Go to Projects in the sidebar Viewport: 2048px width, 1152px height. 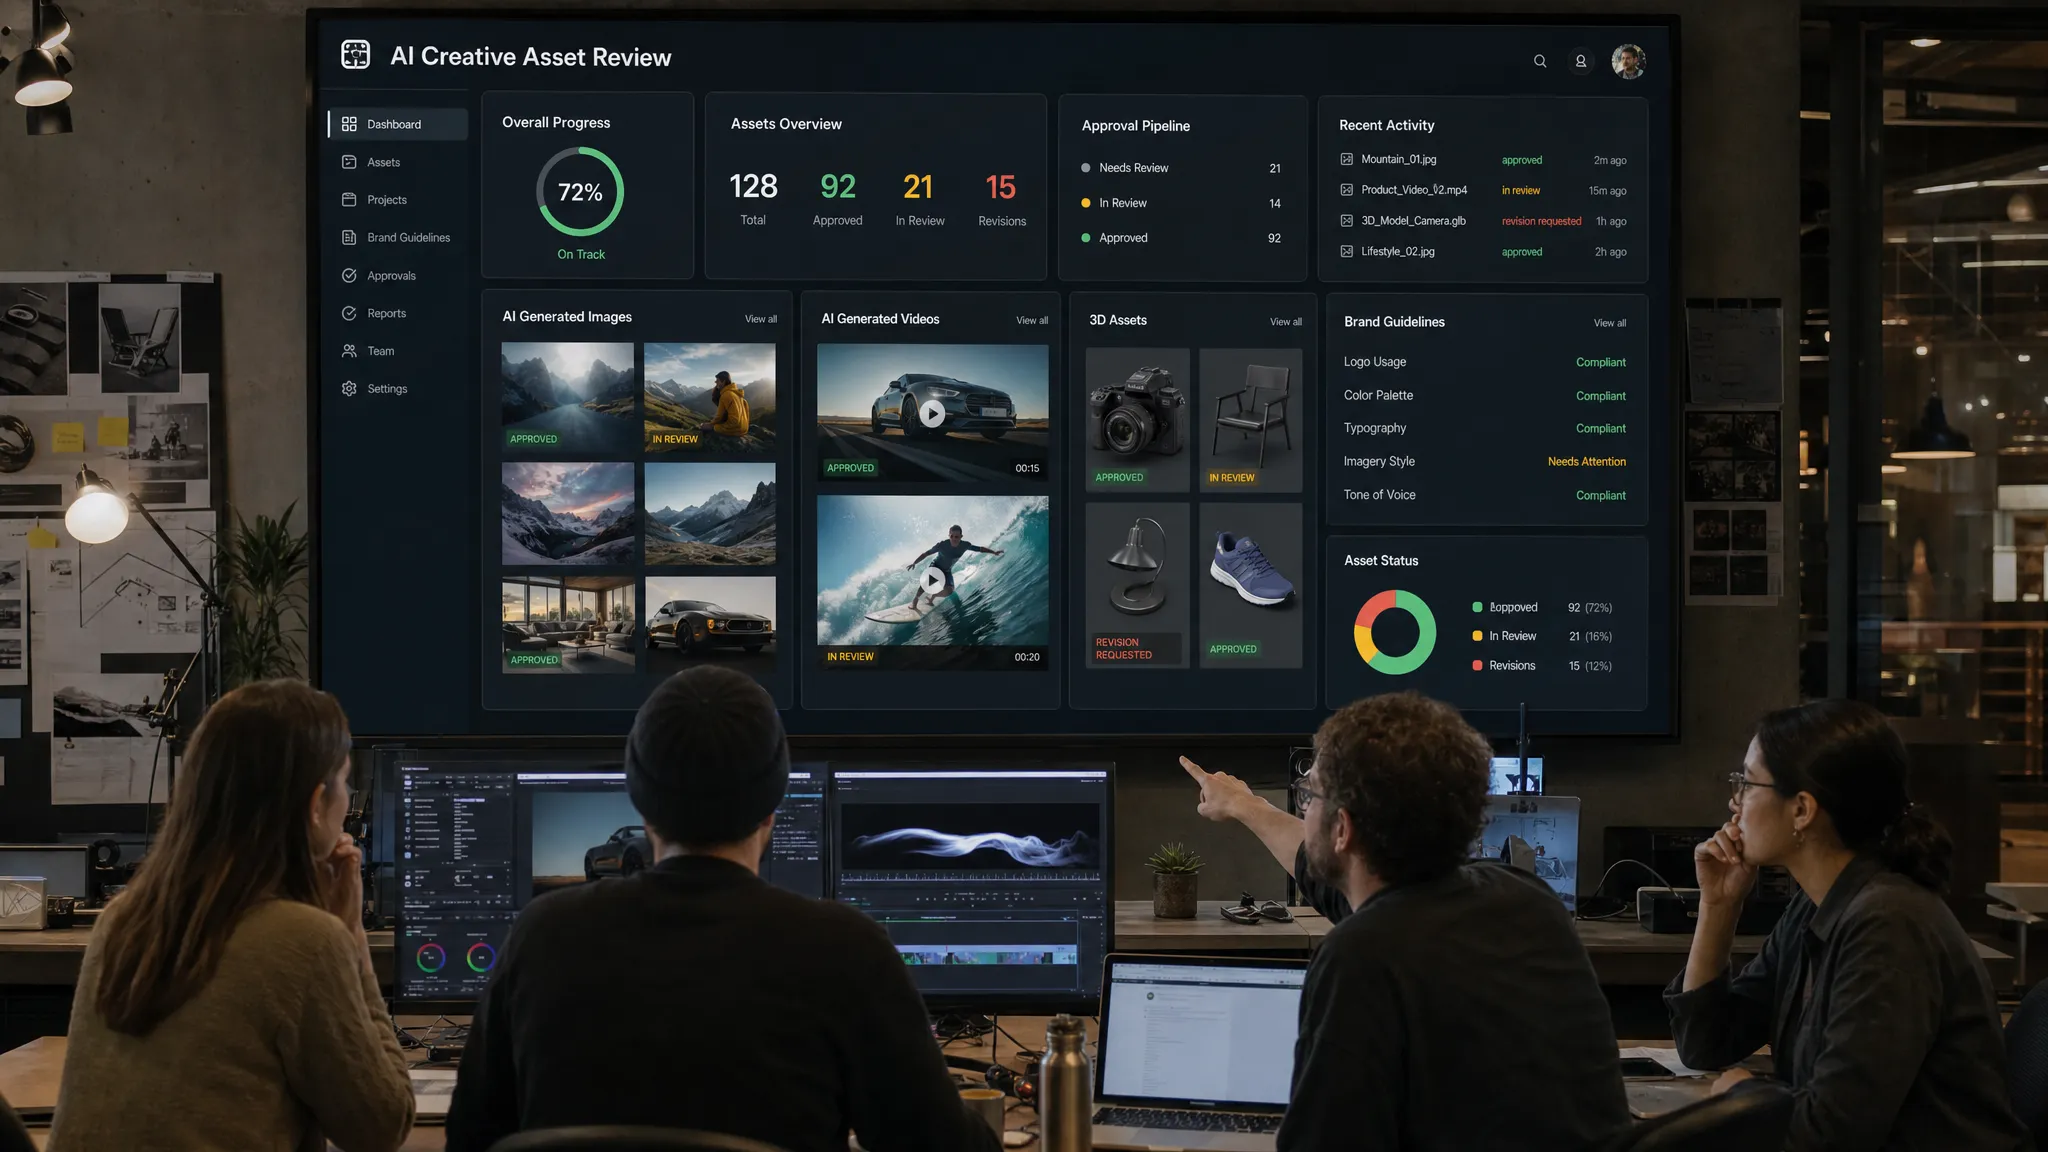[x=387, y=200]
